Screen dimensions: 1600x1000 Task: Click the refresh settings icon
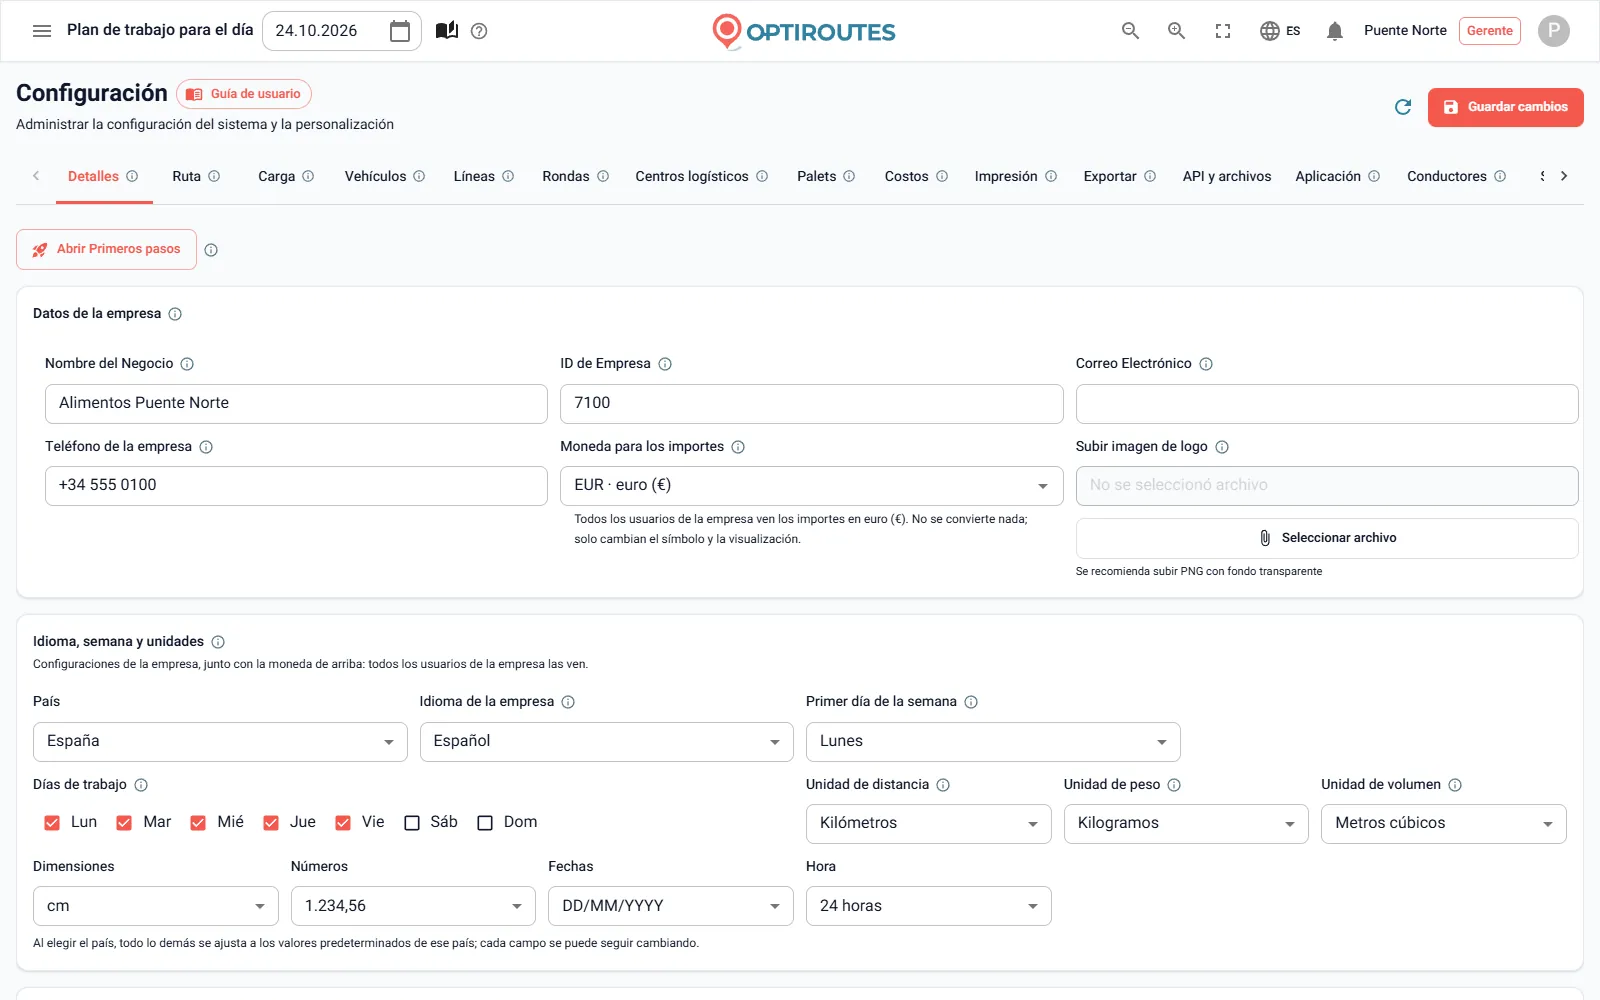click(1403, 107)
